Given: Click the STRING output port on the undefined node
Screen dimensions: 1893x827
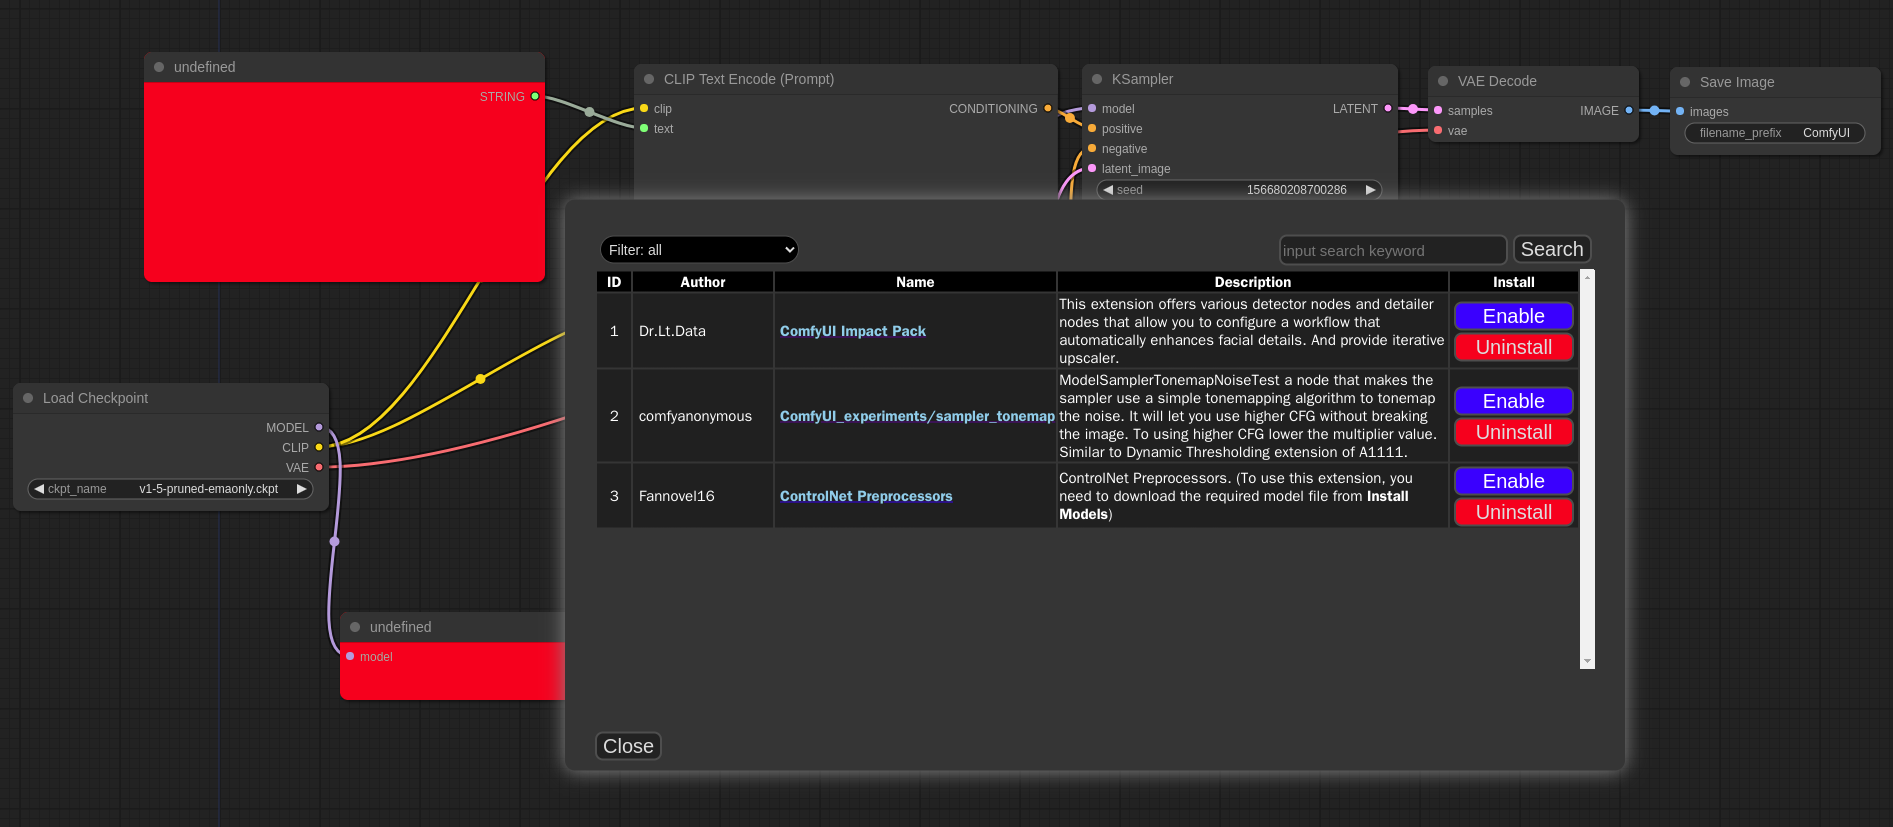Looking at the screenshot, I should (535, 97).
